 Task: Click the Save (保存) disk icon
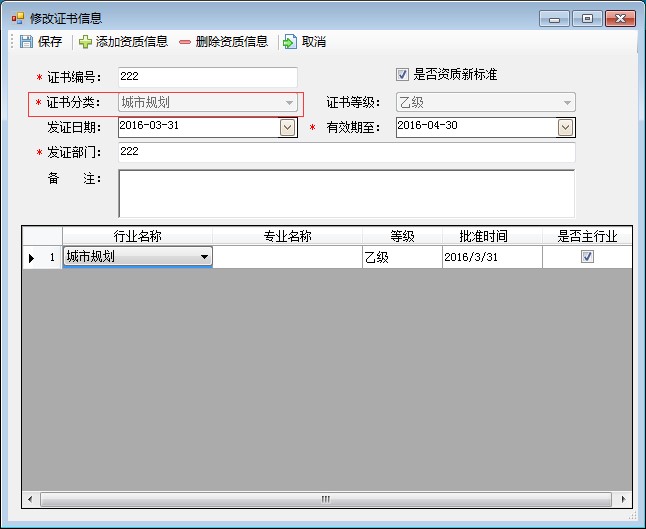click(26, 42)
